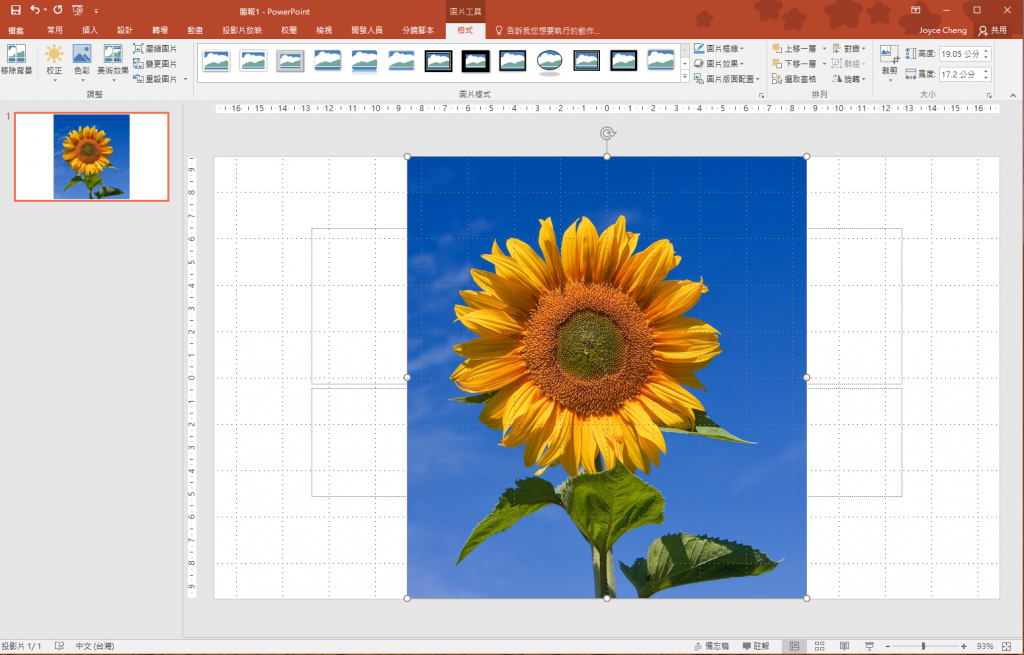Click the rotation handle above the sunflower picture
Image resolution: width=1024 pixels, height=655 pixels.
tap(607, 134)
